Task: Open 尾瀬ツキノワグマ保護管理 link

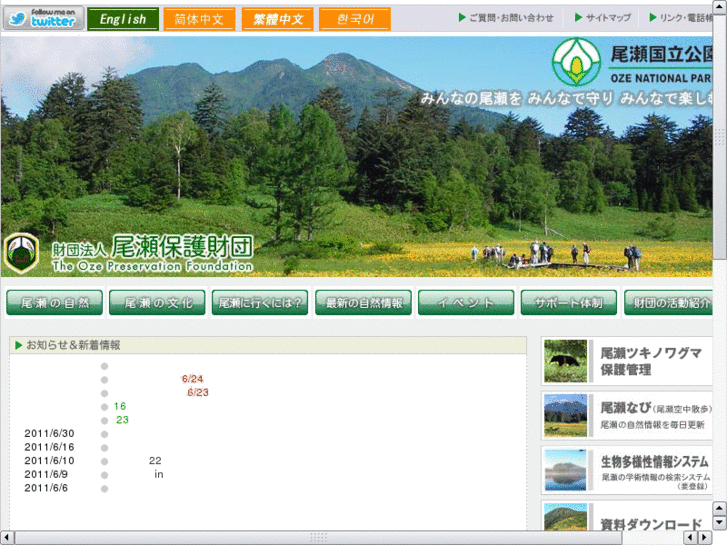Action: tap(651, 361)
